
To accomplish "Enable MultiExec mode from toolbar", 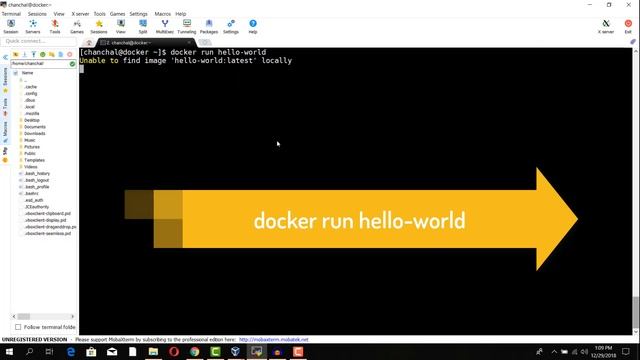I will pos(164,27).
